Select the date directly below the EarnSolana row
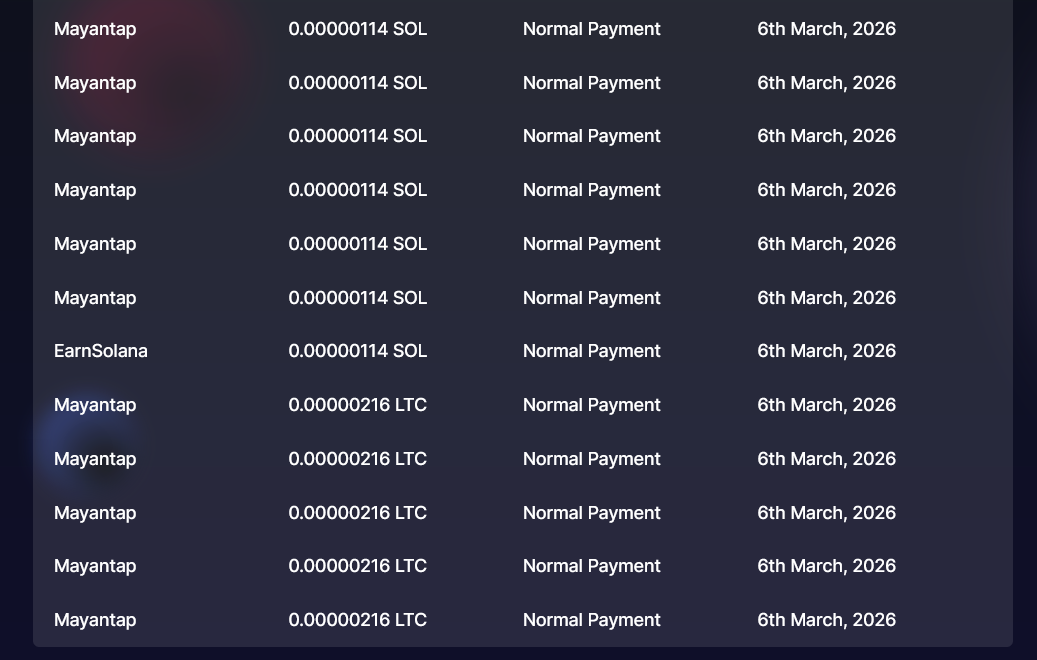 (x=827, y=405)
